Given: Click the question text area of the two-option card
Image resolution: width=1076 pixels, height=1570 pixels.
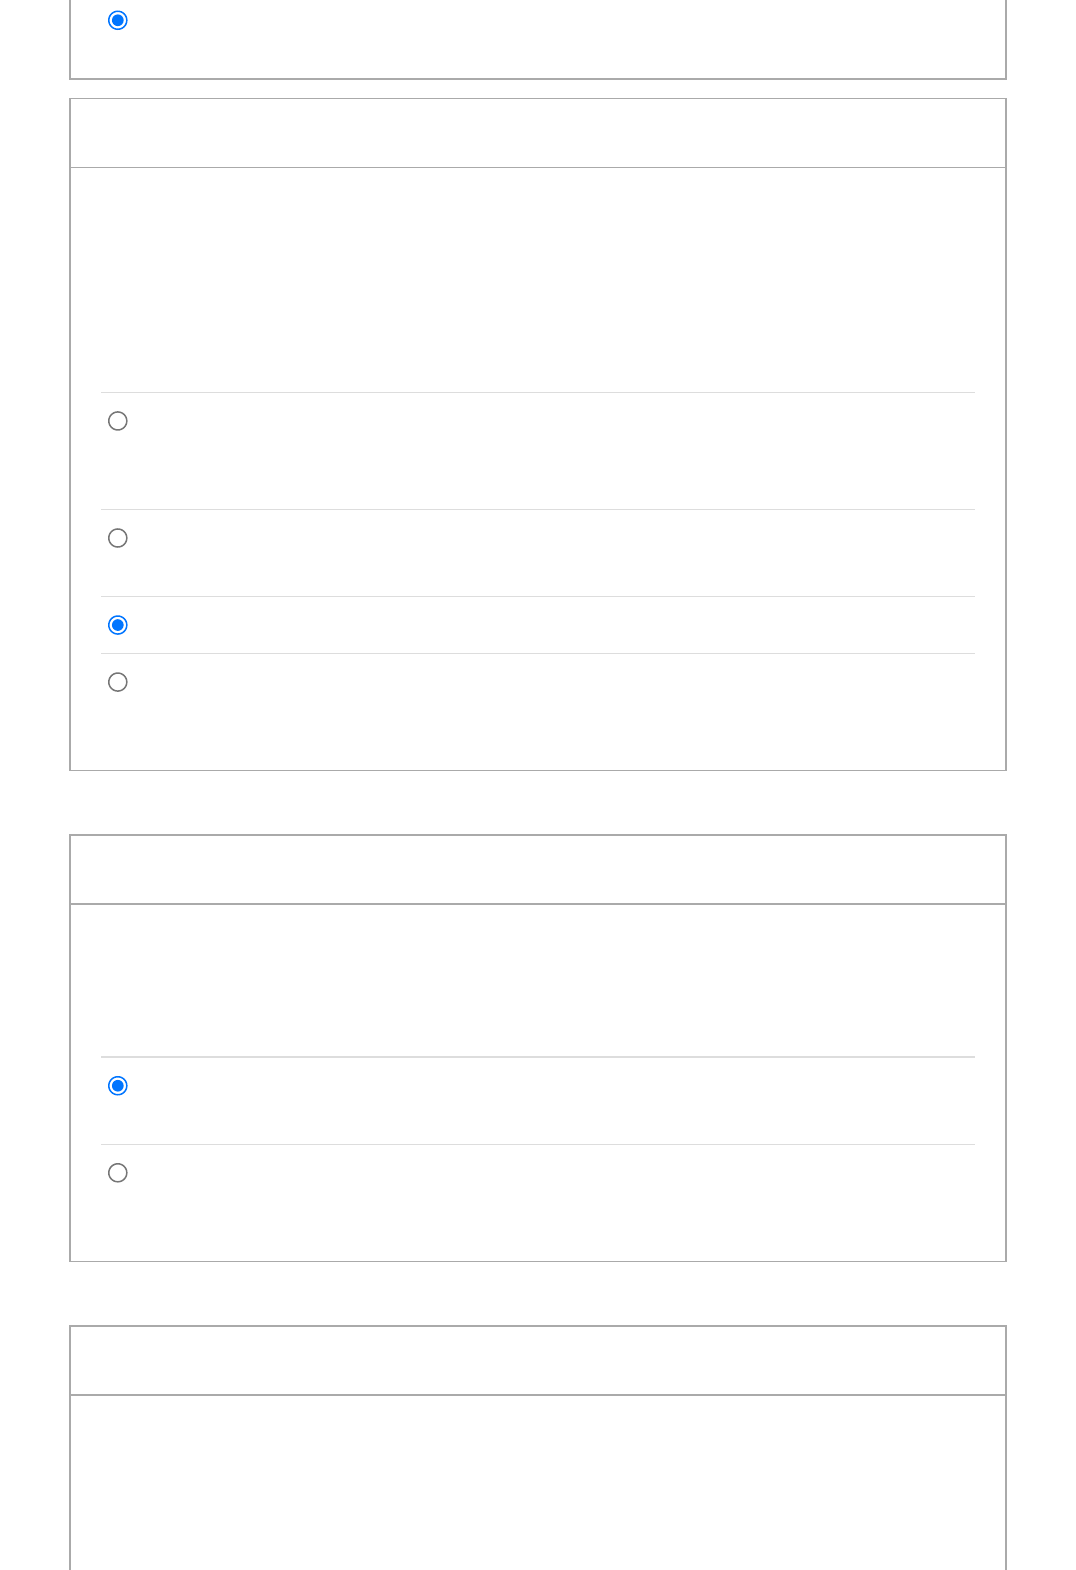Looking at the screenshot, I should [x=538, y=981].
